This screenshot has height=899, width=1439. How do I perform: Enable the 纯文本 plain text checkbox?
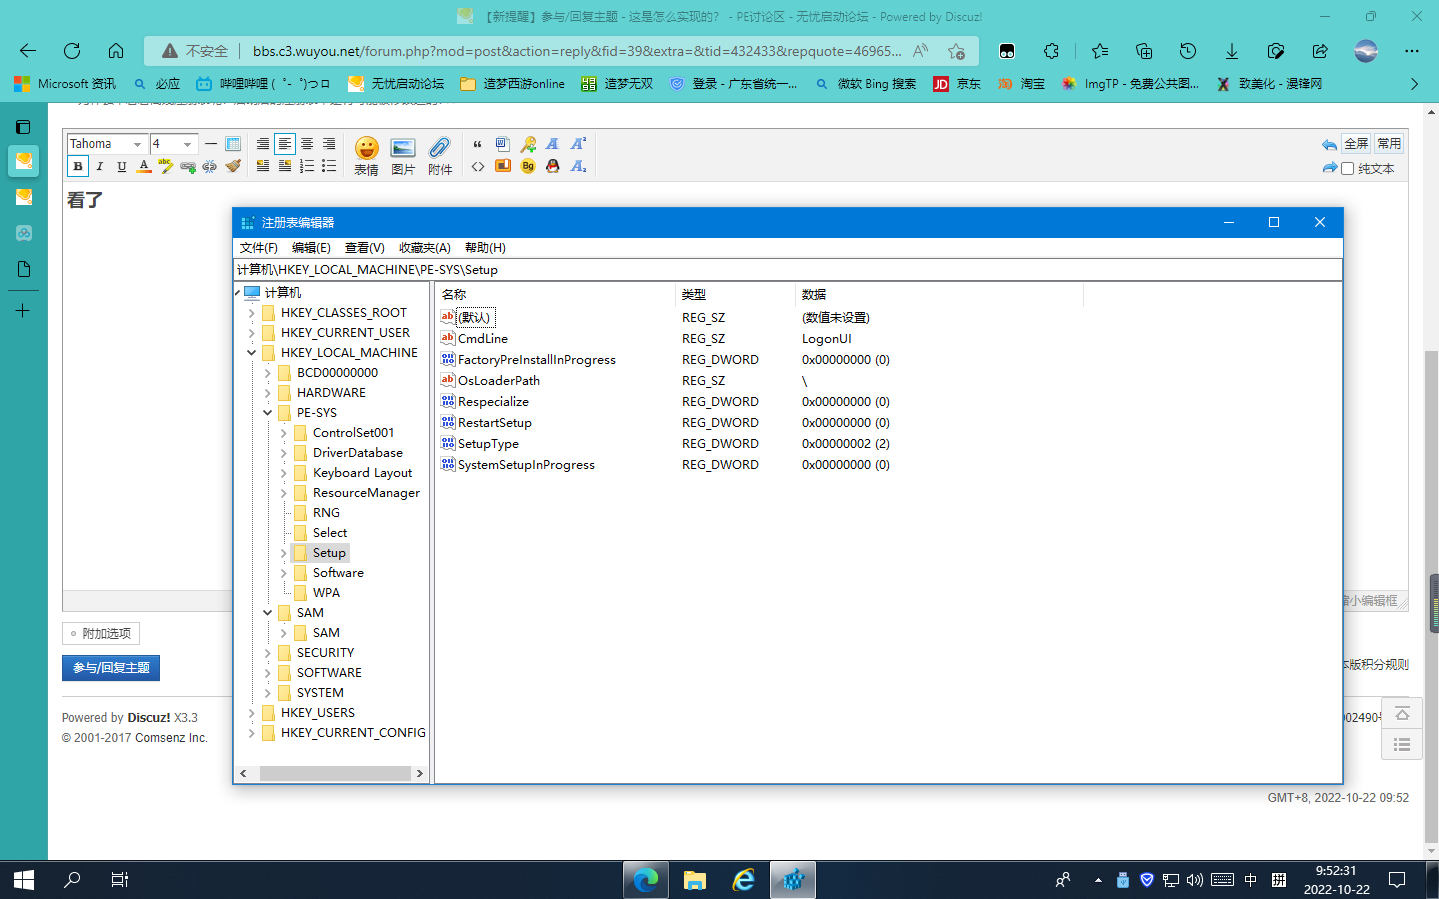tap(1347, 169)
